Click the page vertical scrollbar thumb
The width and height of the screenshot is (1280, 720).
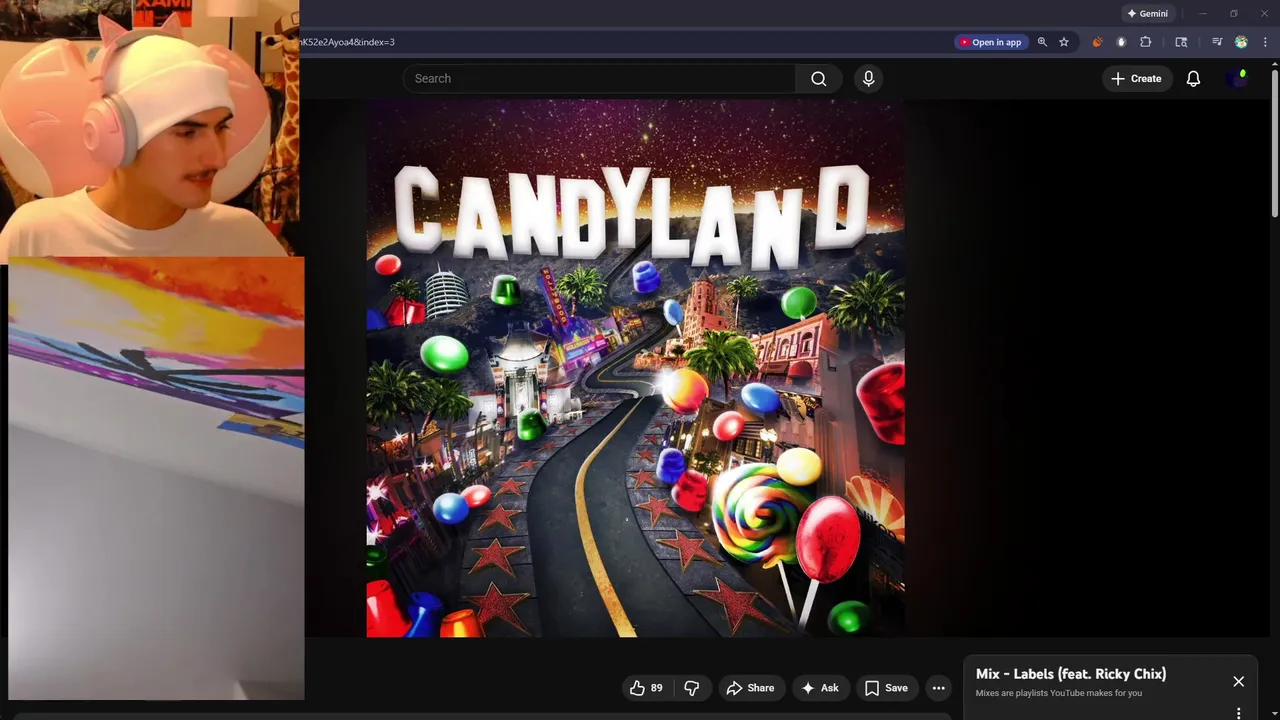(x=1275, y=141)
